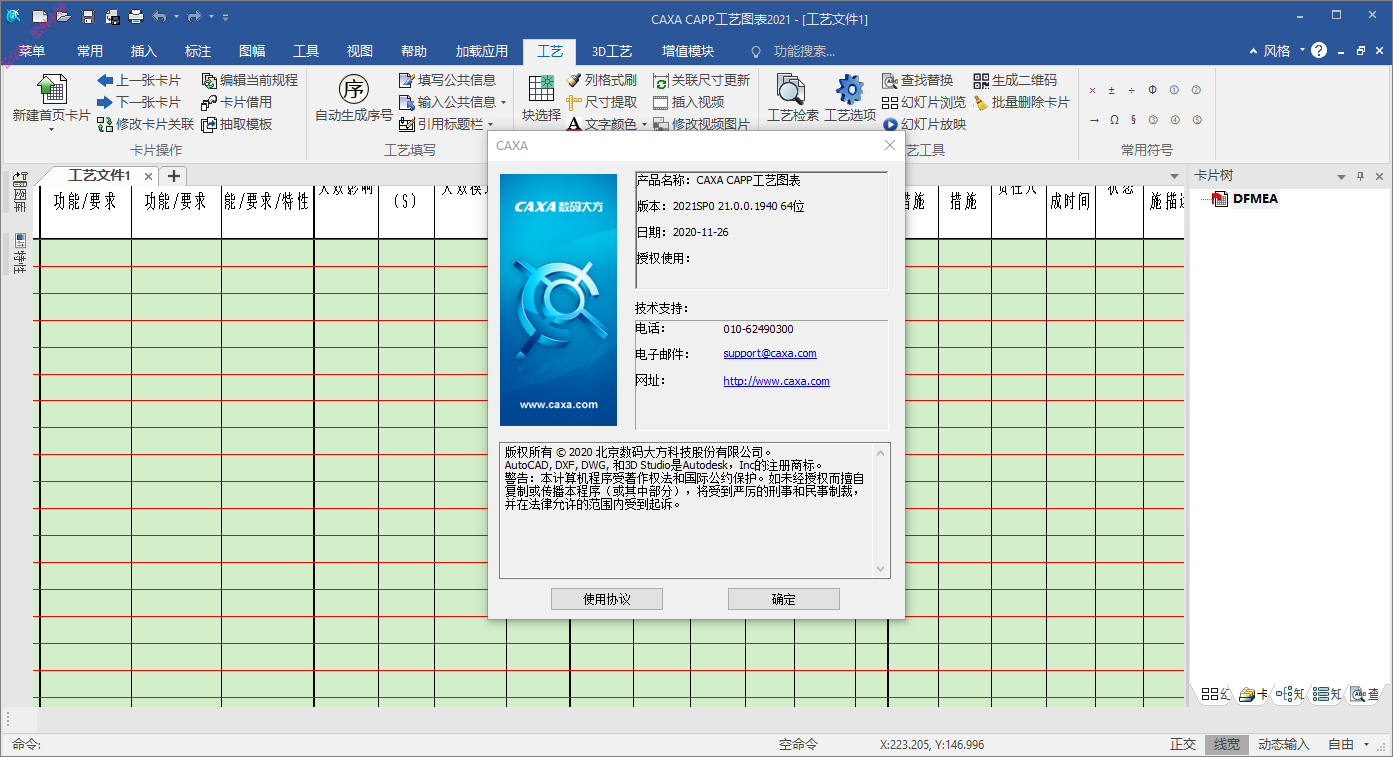
Task: Go to previous card 上一张卡片
Action: click(x=139, y=80)
